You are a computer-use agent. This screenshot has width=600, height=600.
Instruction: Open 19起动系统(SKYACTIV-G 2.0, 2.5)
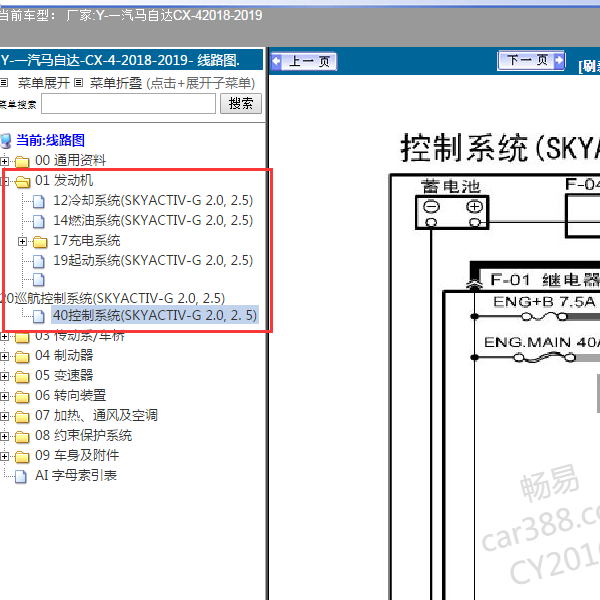153,260
